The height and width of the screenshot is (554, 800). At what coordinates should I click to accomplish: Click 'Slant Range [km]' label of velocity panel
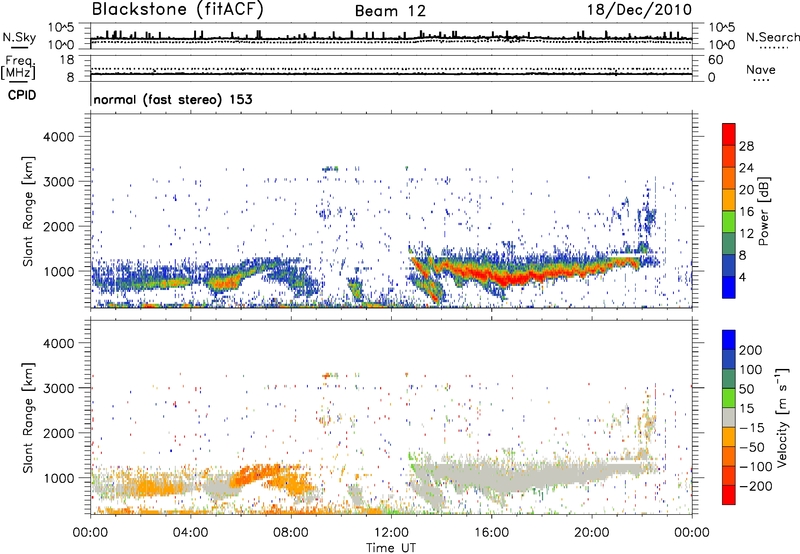pos(28,418)
